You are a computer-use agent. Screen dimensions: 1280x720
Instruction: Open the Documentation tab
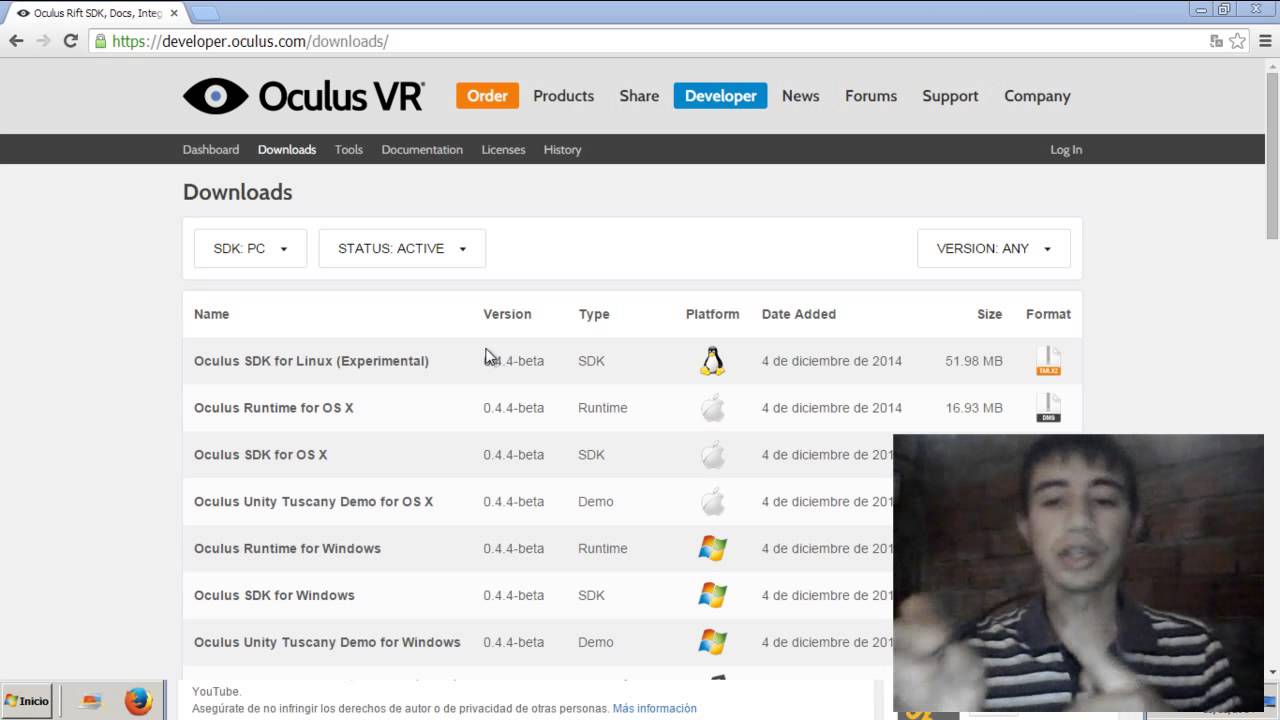click(x=422, y=150)
